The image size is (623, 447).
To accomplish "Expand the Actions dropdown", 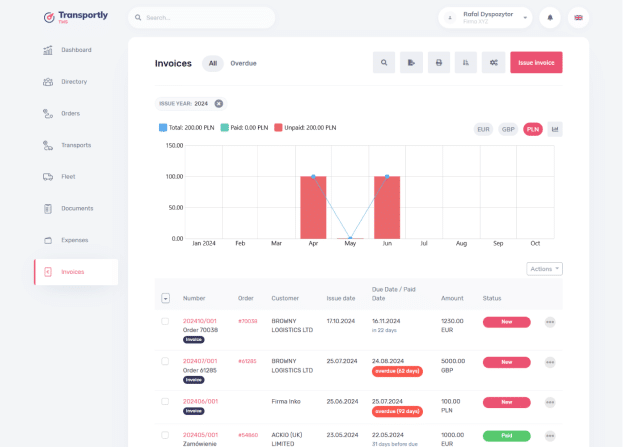I will coord(544,269).
